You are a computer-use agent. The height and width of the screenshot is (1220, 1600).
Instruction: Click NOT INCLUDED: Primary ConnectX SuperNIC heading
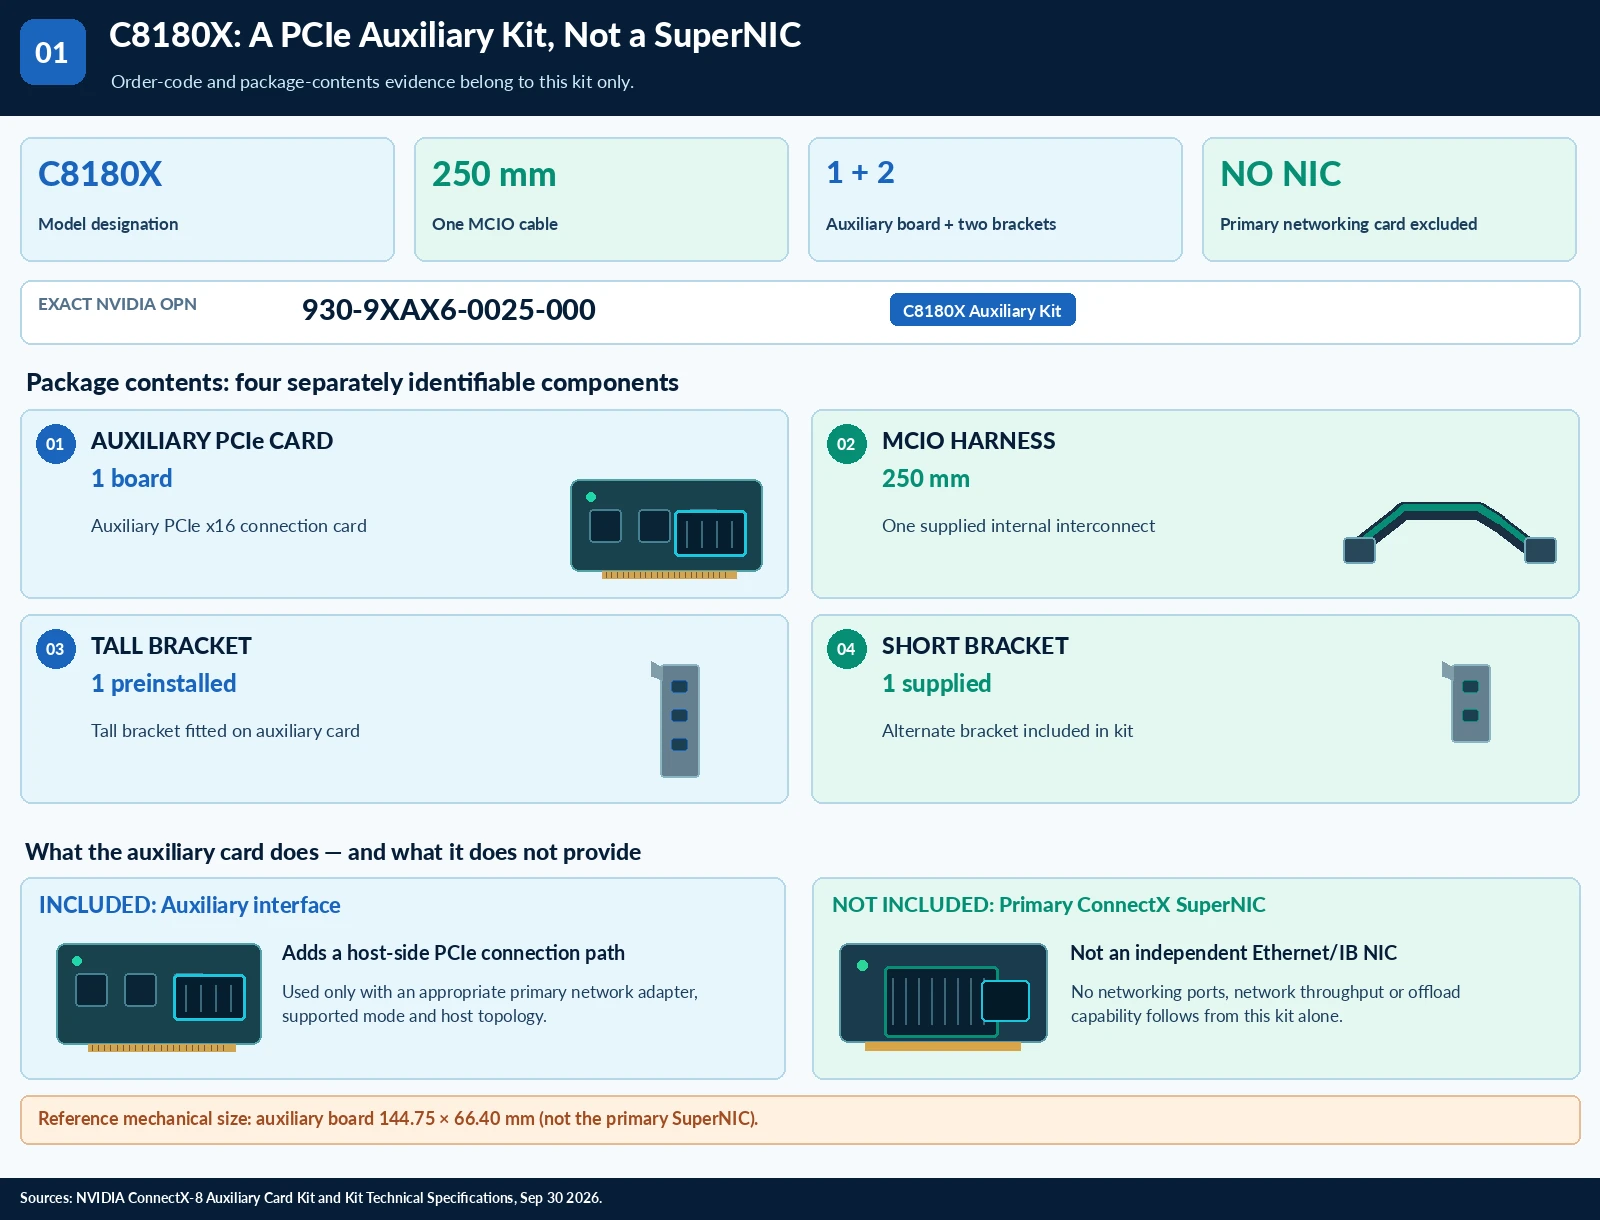pyautogui.click(x=1049, y=905)
